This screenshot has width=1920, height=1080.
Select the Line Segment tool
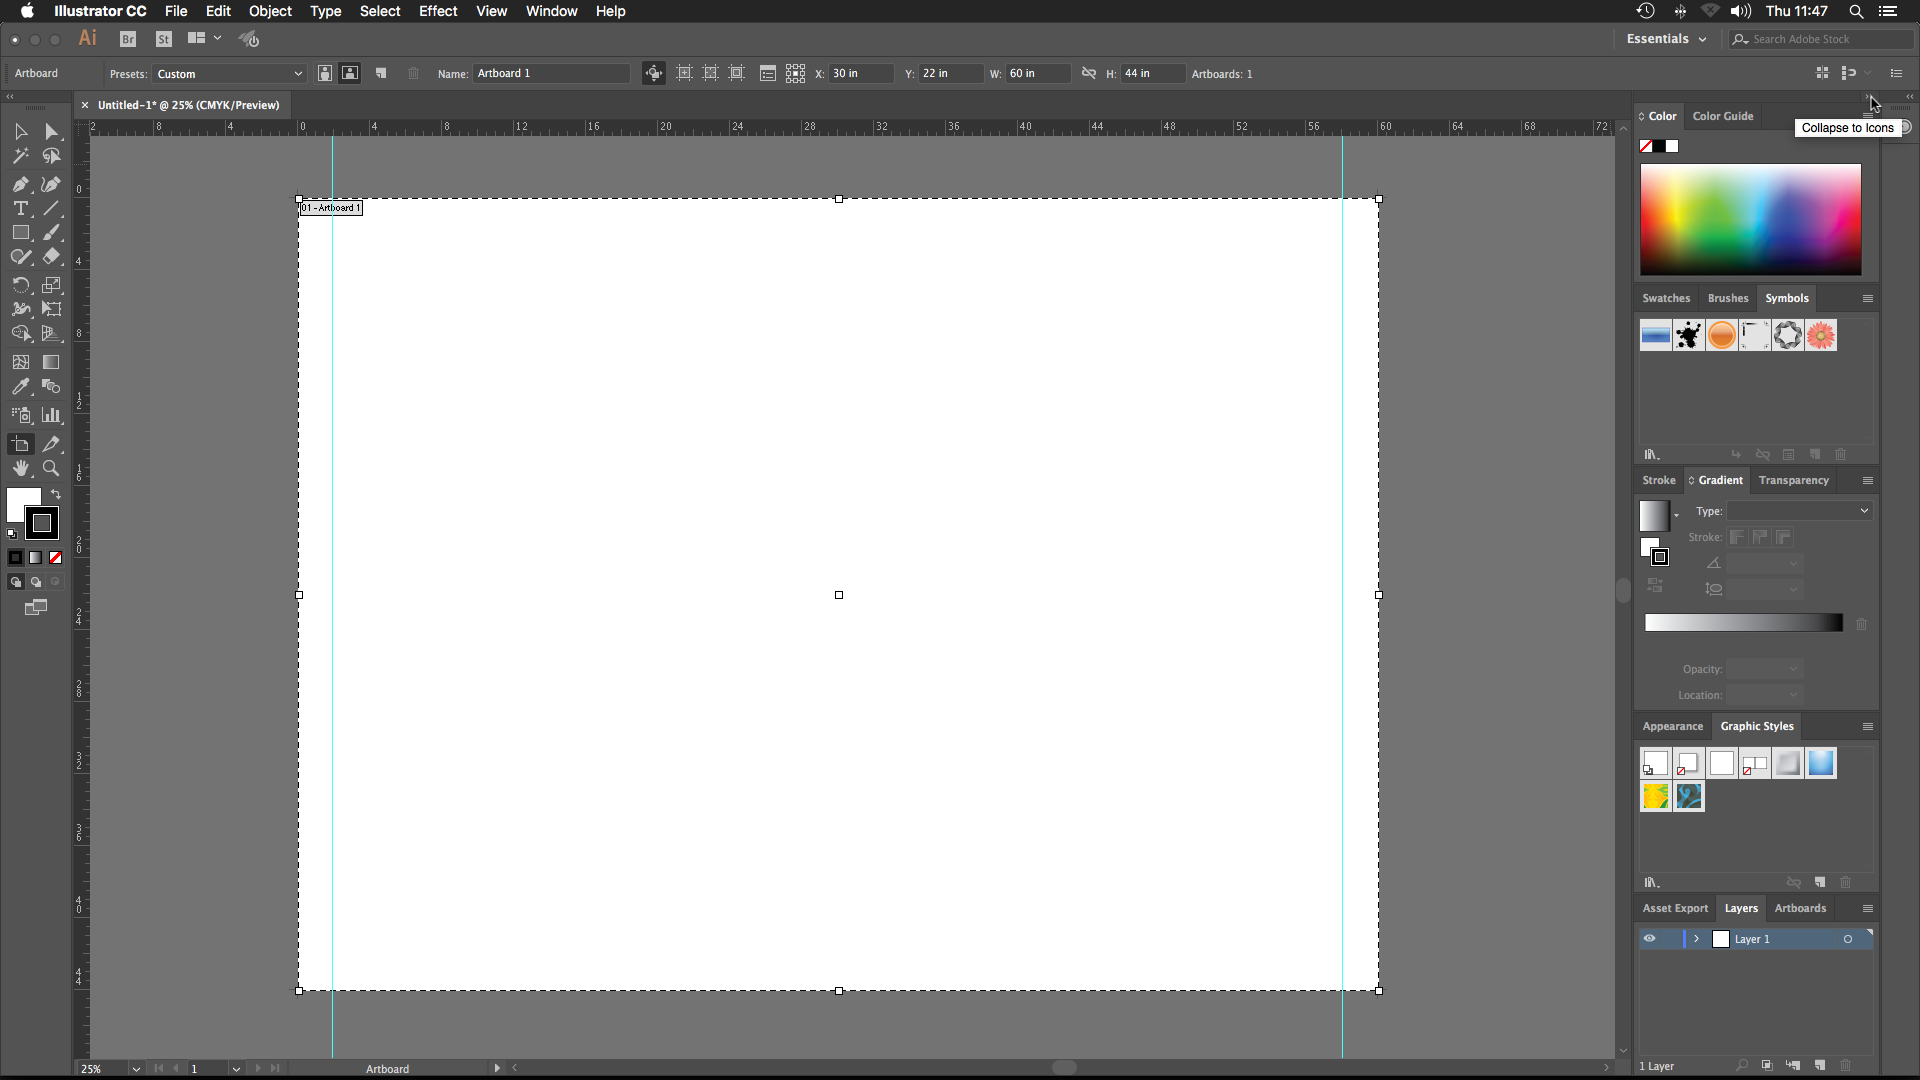point(51,208)
